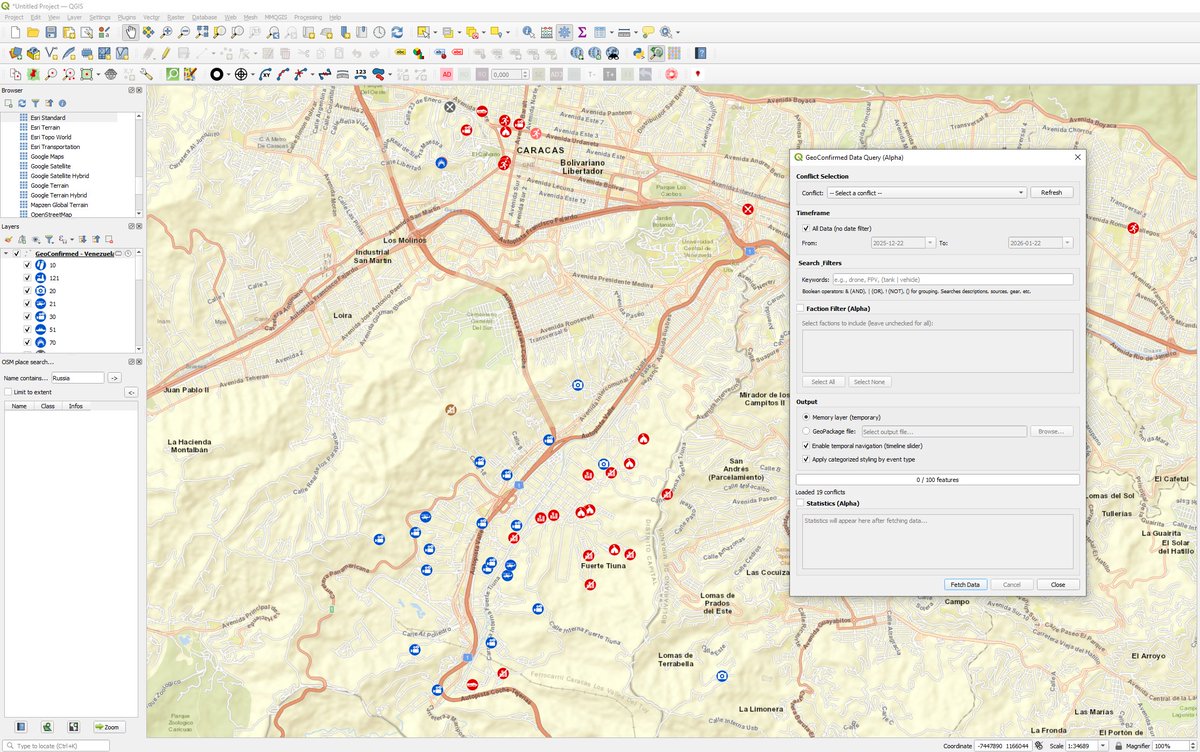This screenshot has width=1200, height=752.
Task: Click Expand All in Layers panel
Action: click(83, 239)
